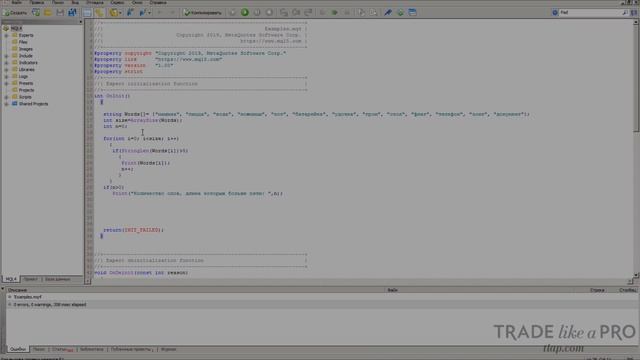Open the Вид menu
Image resolution: width=640 pixels, height=360 pixels.
(x=75, y=2)
